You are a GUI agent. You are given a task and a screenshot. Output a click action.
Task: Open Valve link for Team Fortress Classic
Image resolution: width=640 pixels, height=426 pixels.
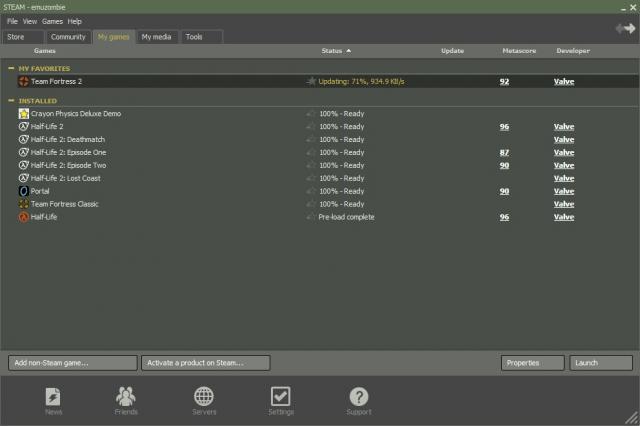pyautogui.click(x=564, y=204)
